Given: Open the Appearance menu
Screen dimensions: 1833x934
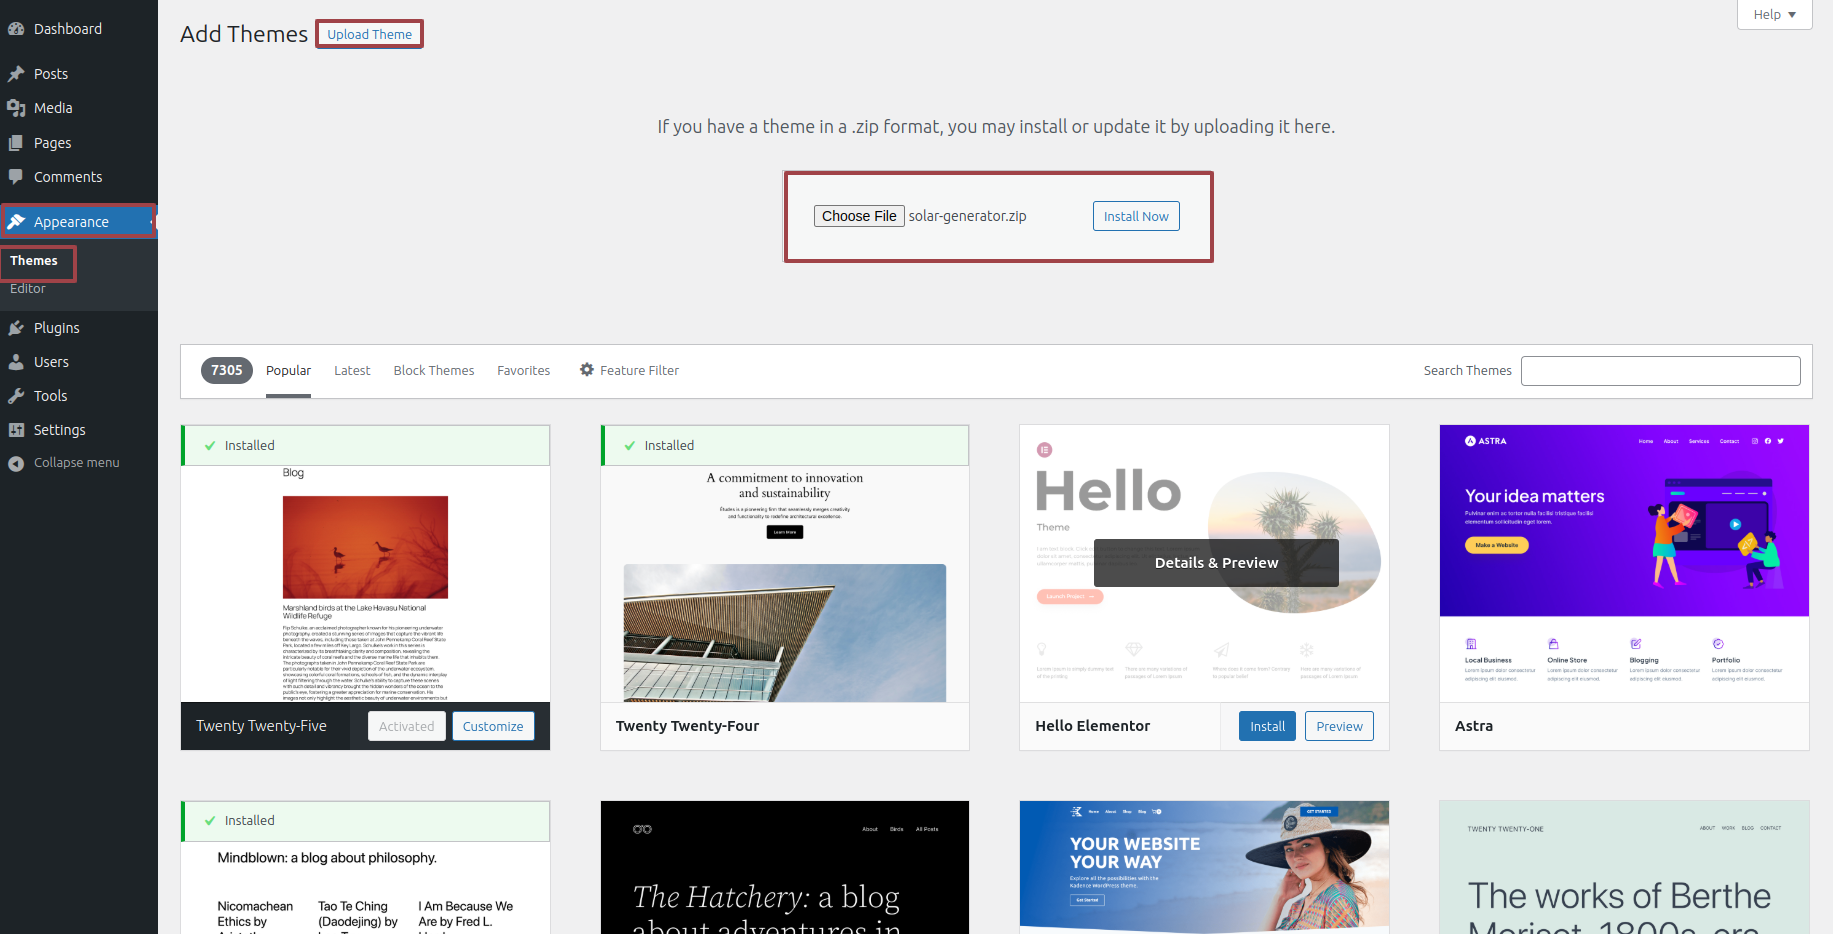Looking at the screenshot, I should (79, 222).
